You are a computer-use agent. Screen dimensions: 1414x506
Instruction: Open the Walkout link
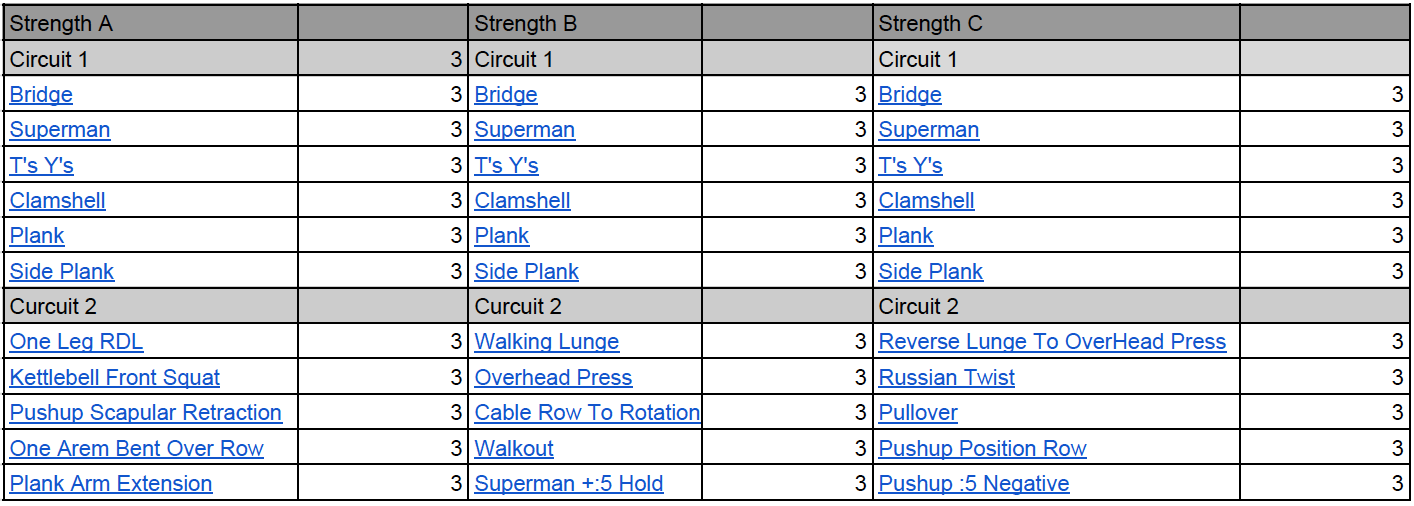(x=514, y=448)
